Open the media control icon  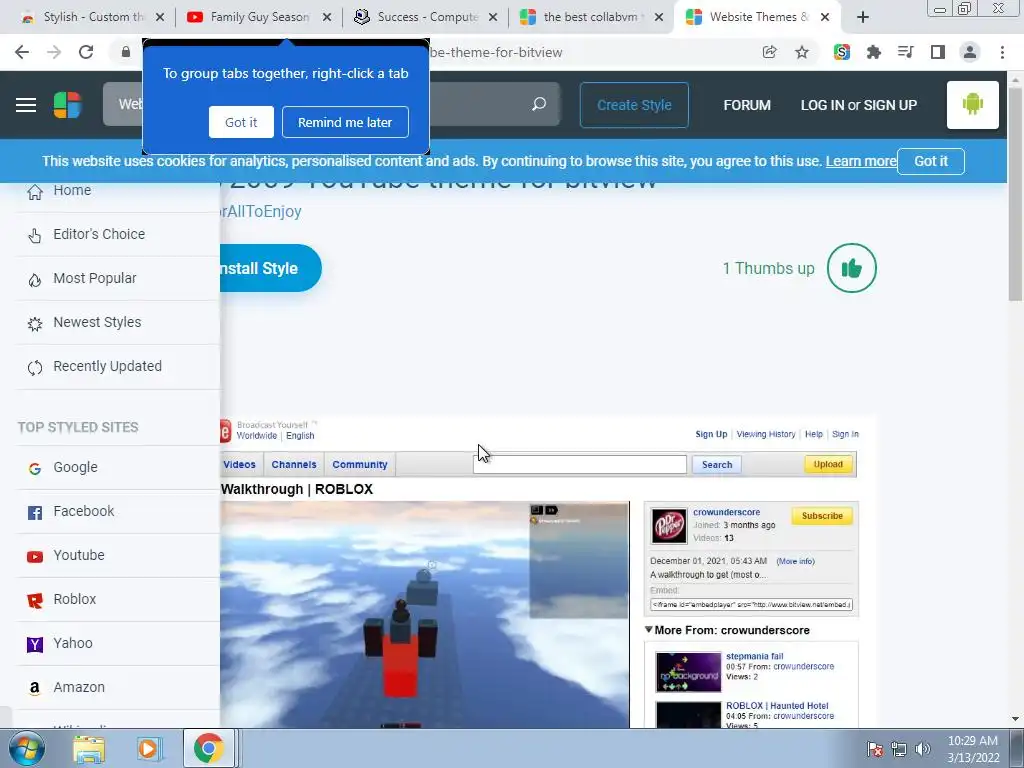coord(906,52)
